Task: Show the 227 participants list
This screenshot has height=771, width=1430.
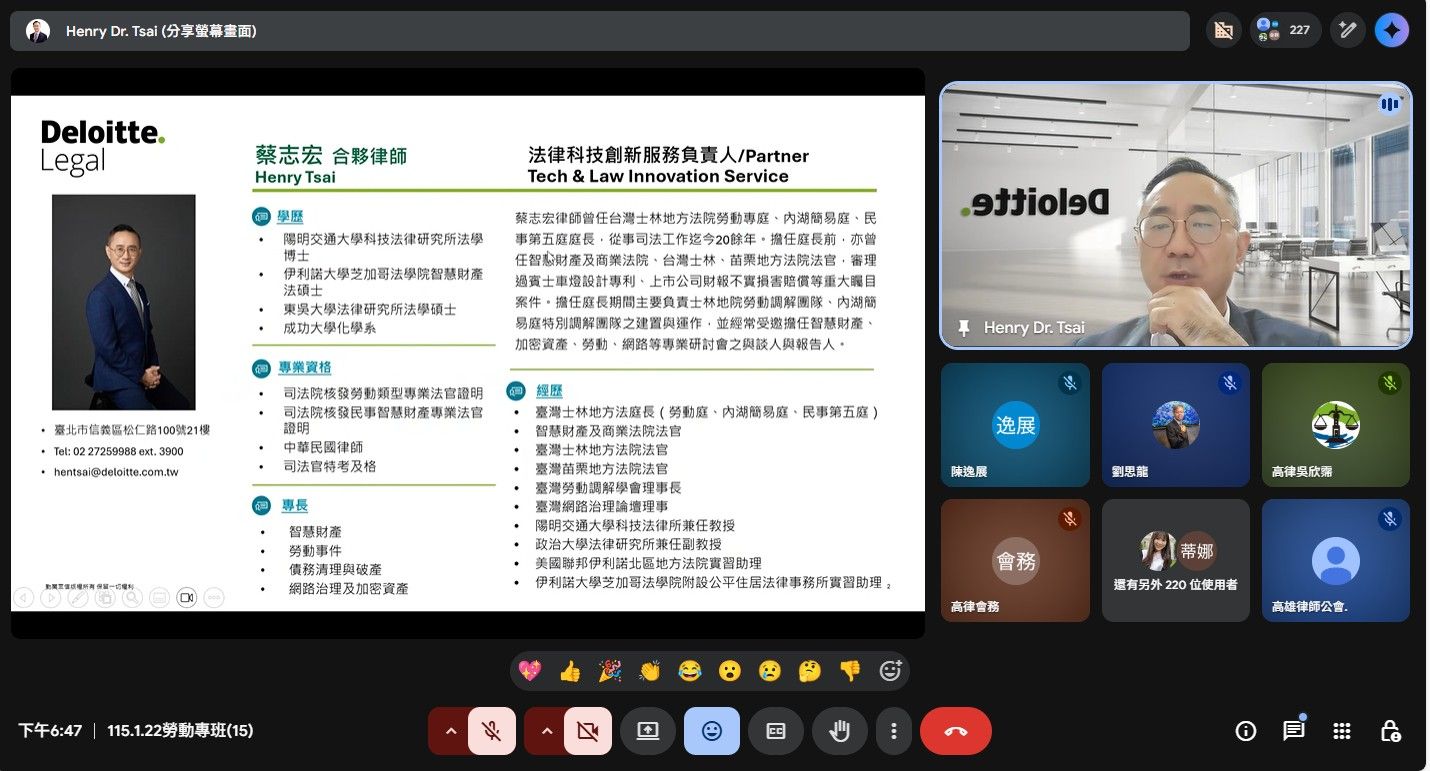Action: (x=1284, y=30)
